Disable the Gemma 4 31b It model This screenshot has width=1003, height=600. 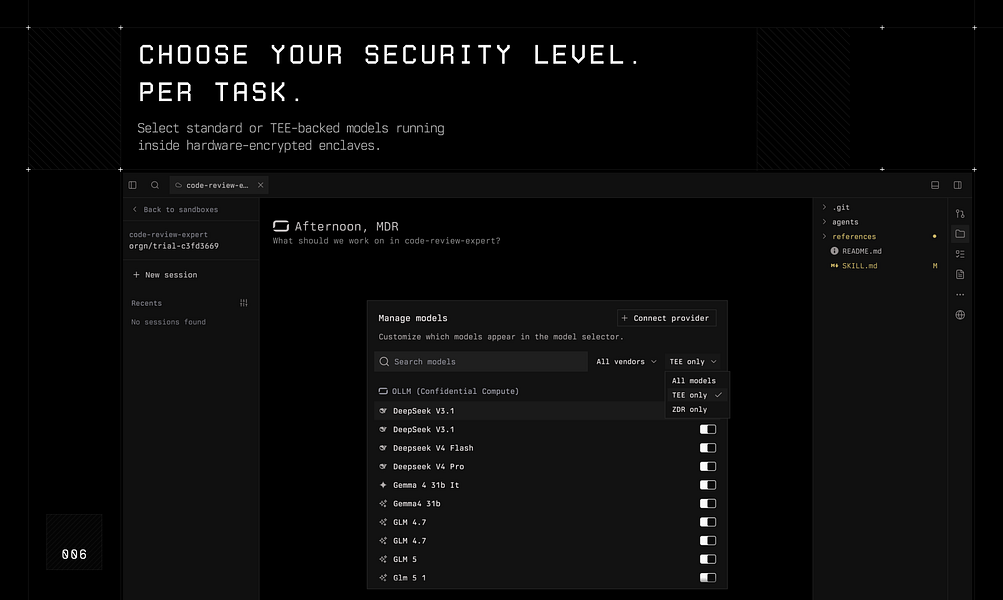707,485
